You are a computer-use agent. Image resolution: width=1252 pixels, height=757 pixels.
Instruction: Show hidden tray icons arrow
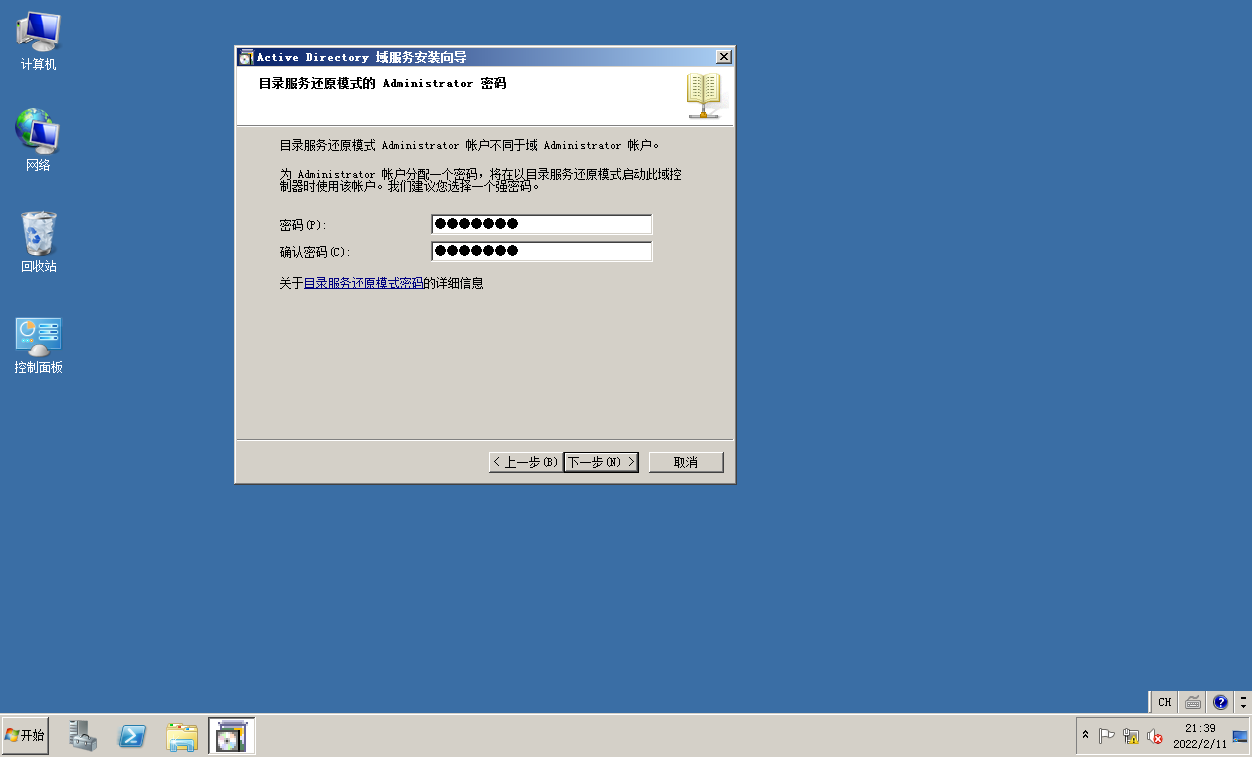(x=1086, y=736)
